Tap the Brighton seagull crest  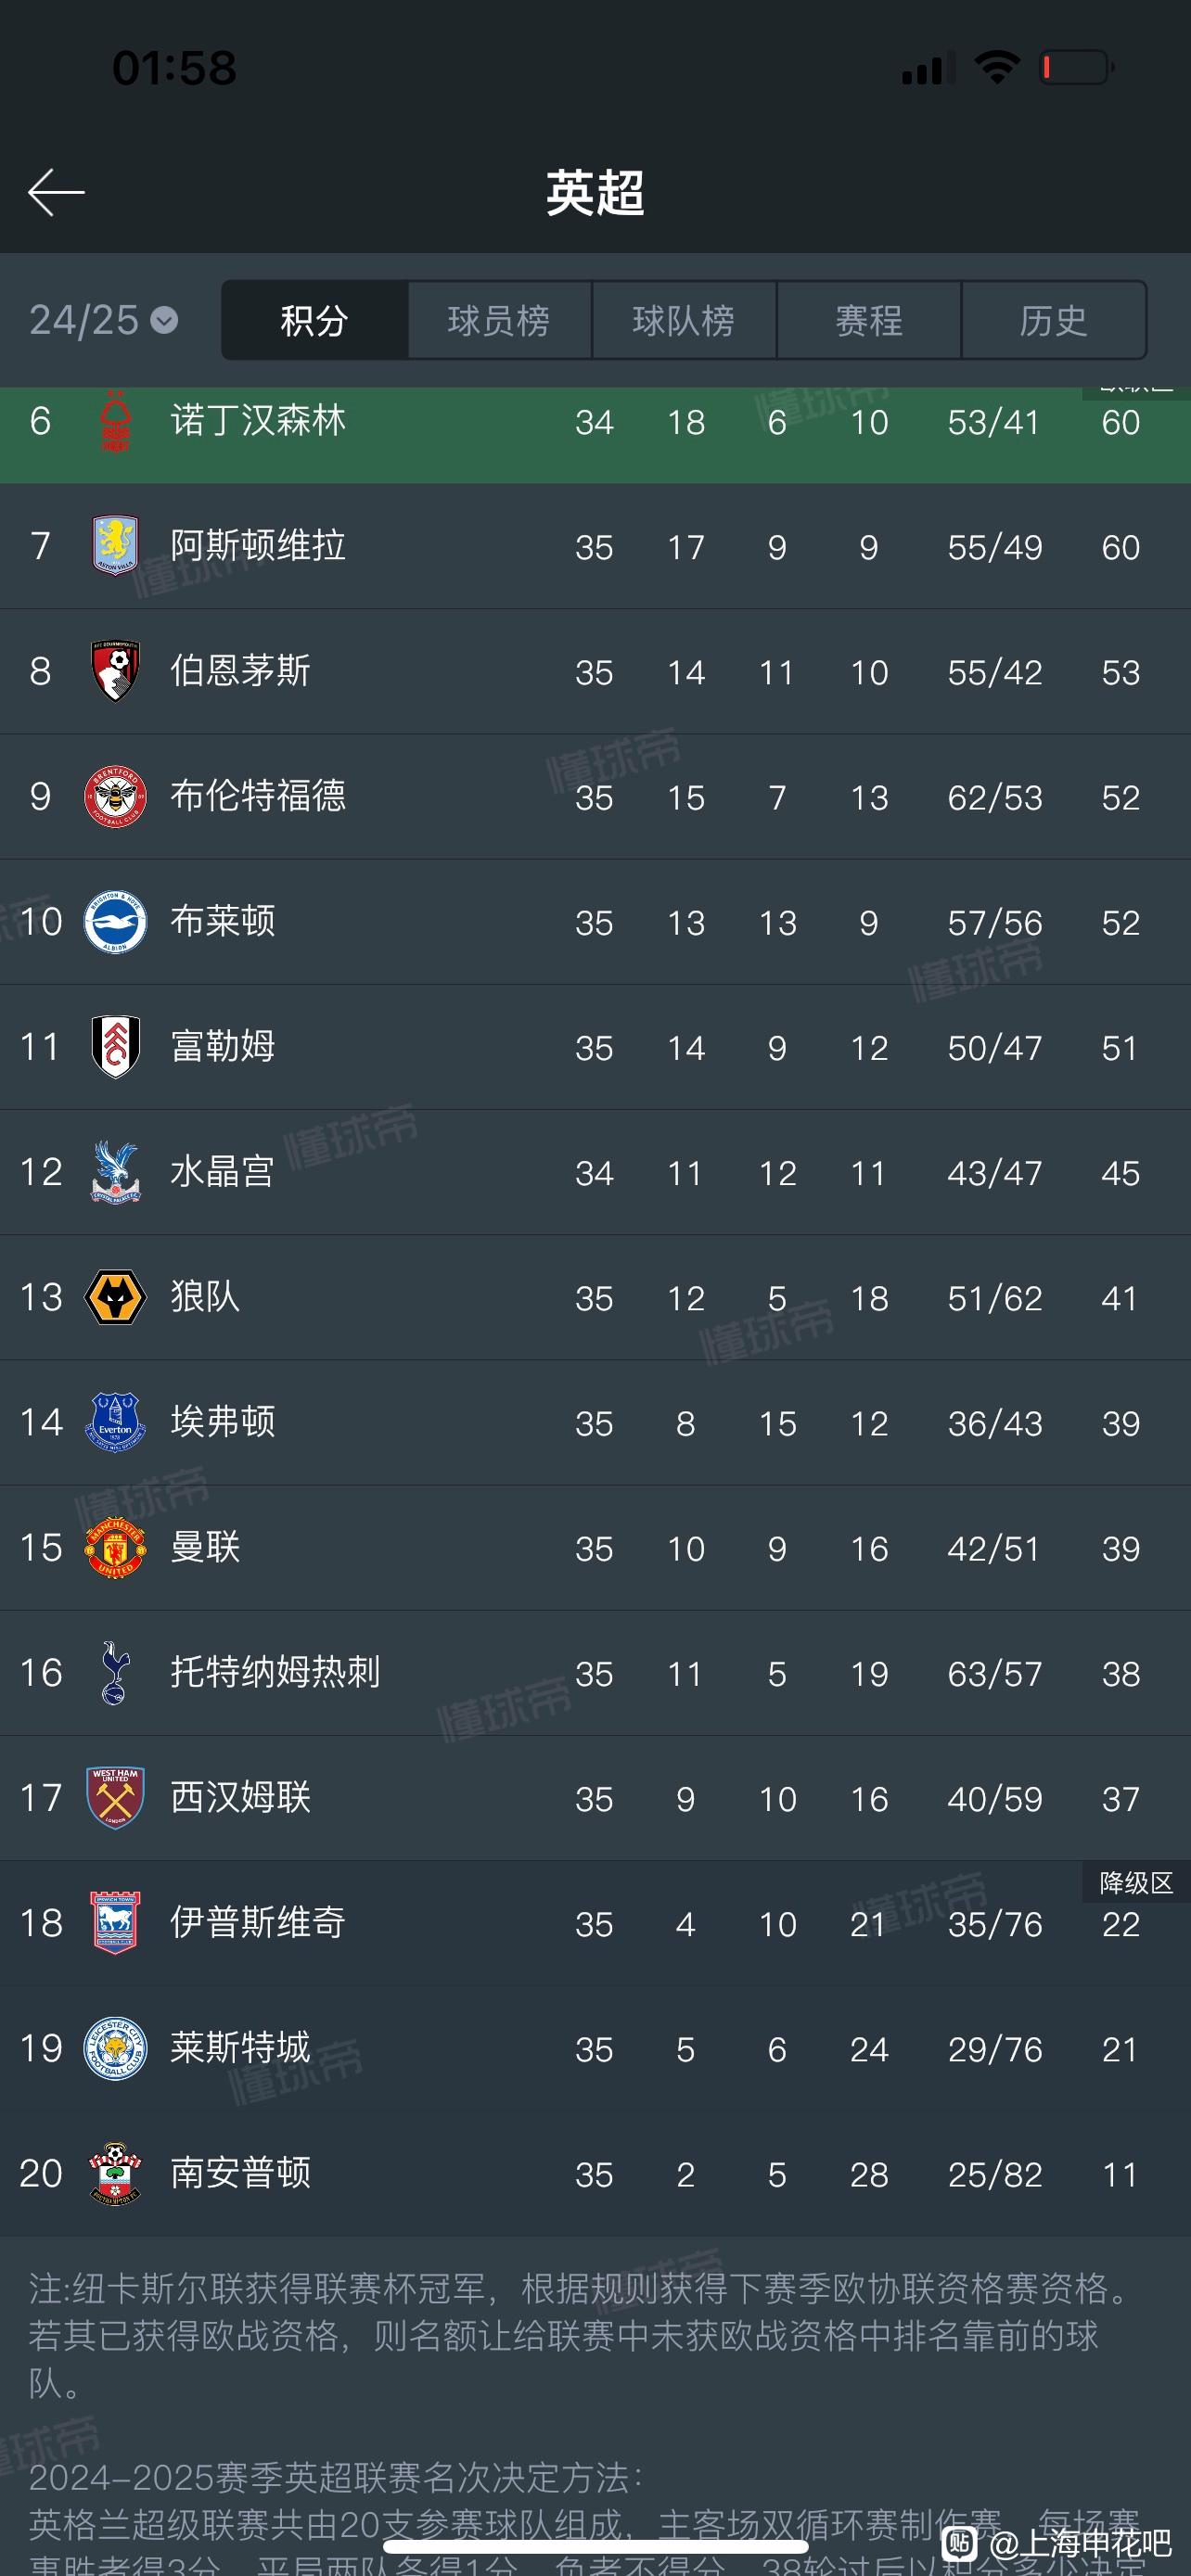115,921
